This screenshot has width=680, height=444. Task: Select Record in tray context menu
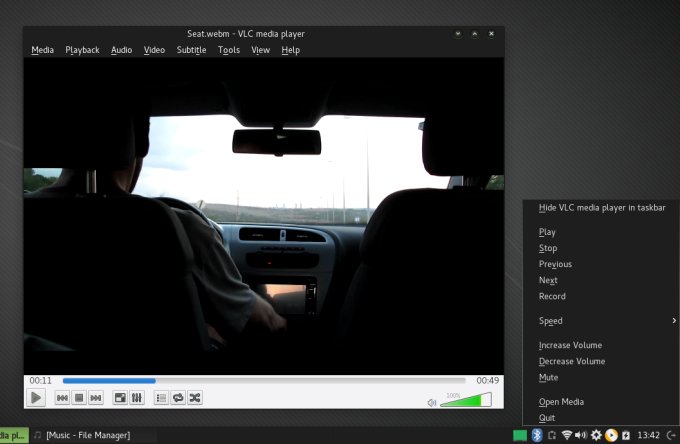click(x=602, y=296)
